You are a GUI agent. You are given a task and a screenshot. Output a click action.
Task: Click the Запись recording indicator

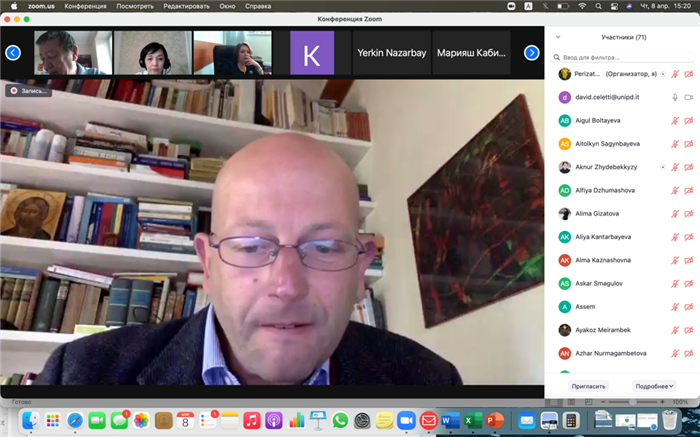(29, 90)
